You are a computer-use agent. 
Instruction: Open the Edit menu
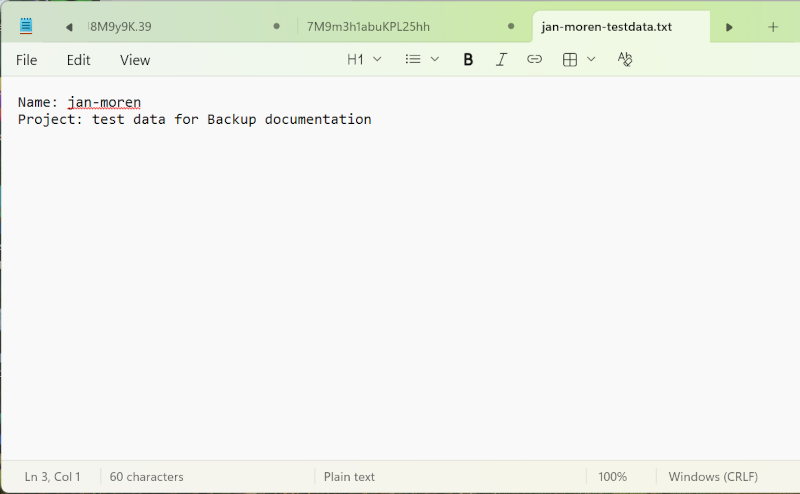pos(79,60)
